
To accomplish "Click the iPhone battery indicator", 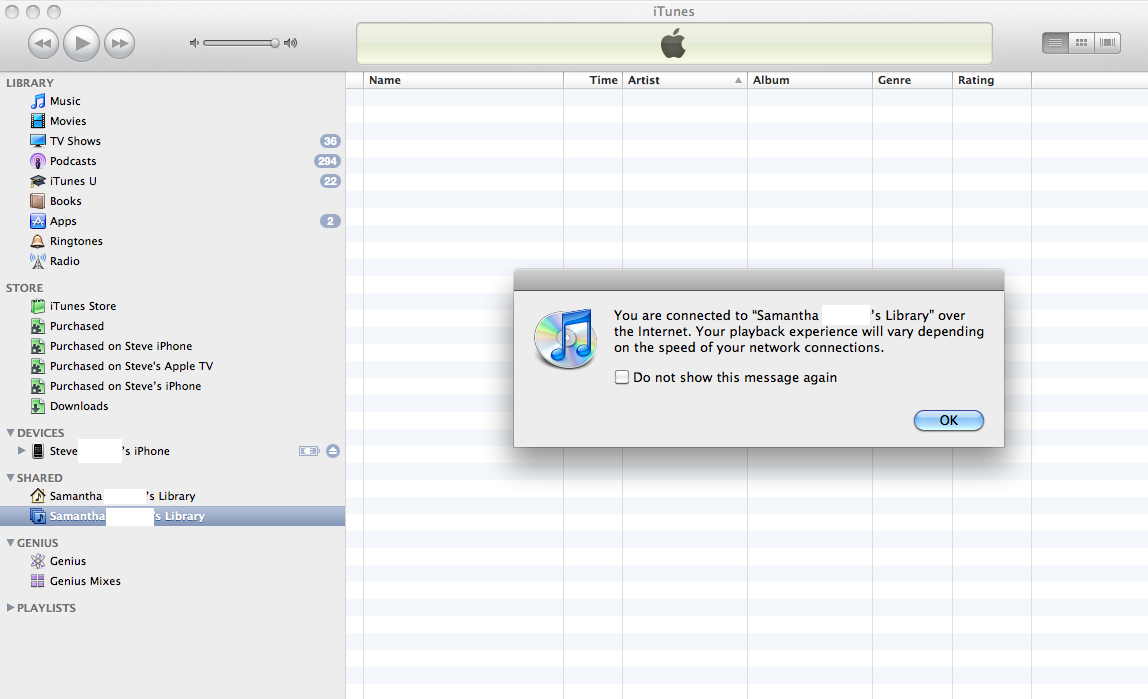I will point(309,451).
